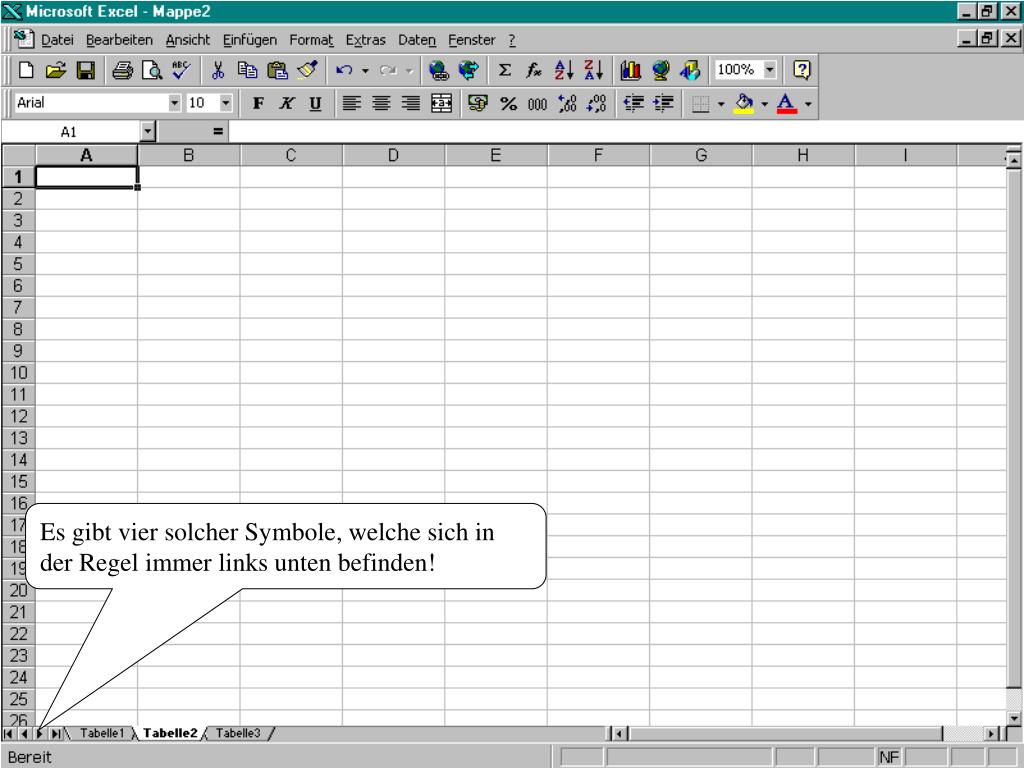The image size is (1024, 768).
Task: Open the 100% zoom dropdown
Action: [769, 71]
